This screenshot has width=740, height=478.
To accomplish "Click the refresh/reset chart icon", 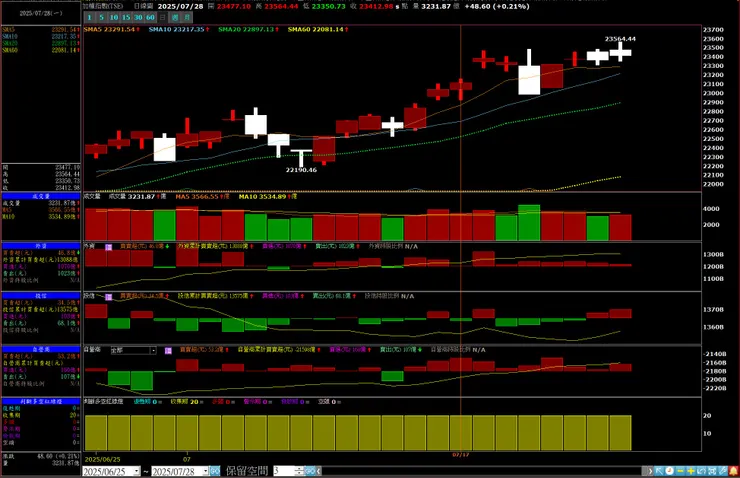I will click(x=701, y=471).
